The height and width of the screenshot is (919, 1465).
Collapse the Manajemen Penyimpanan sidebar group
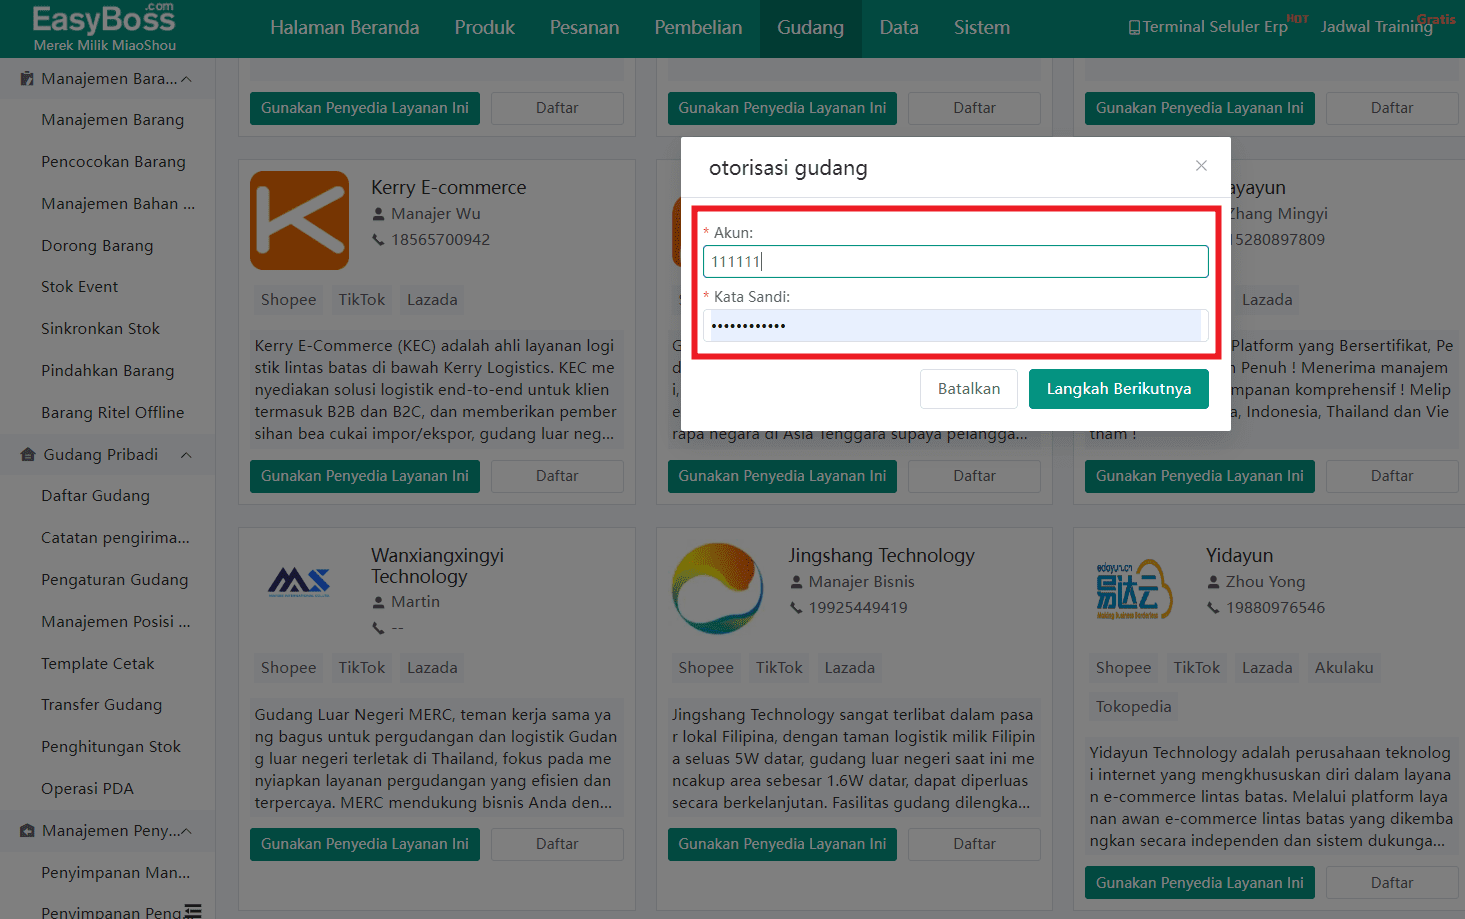click(x=186, y=831)
